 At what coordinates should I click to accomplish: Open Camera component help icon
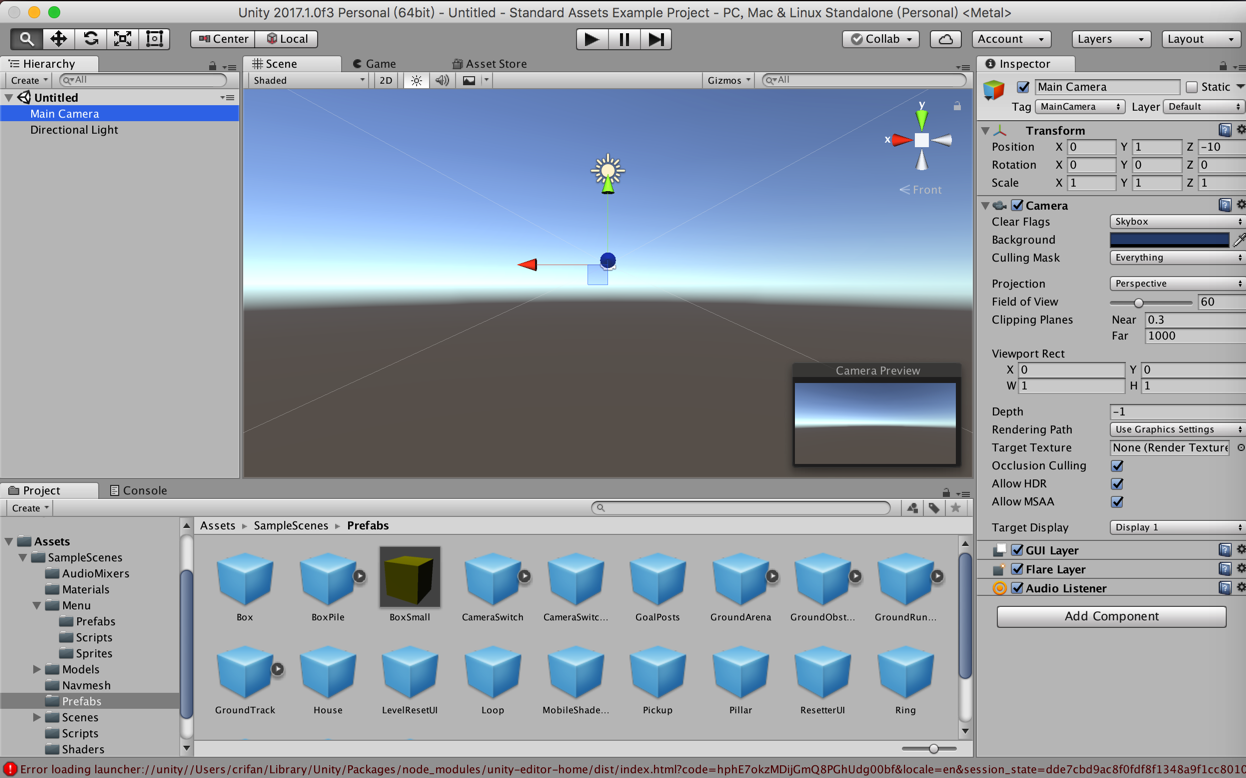1224,205
